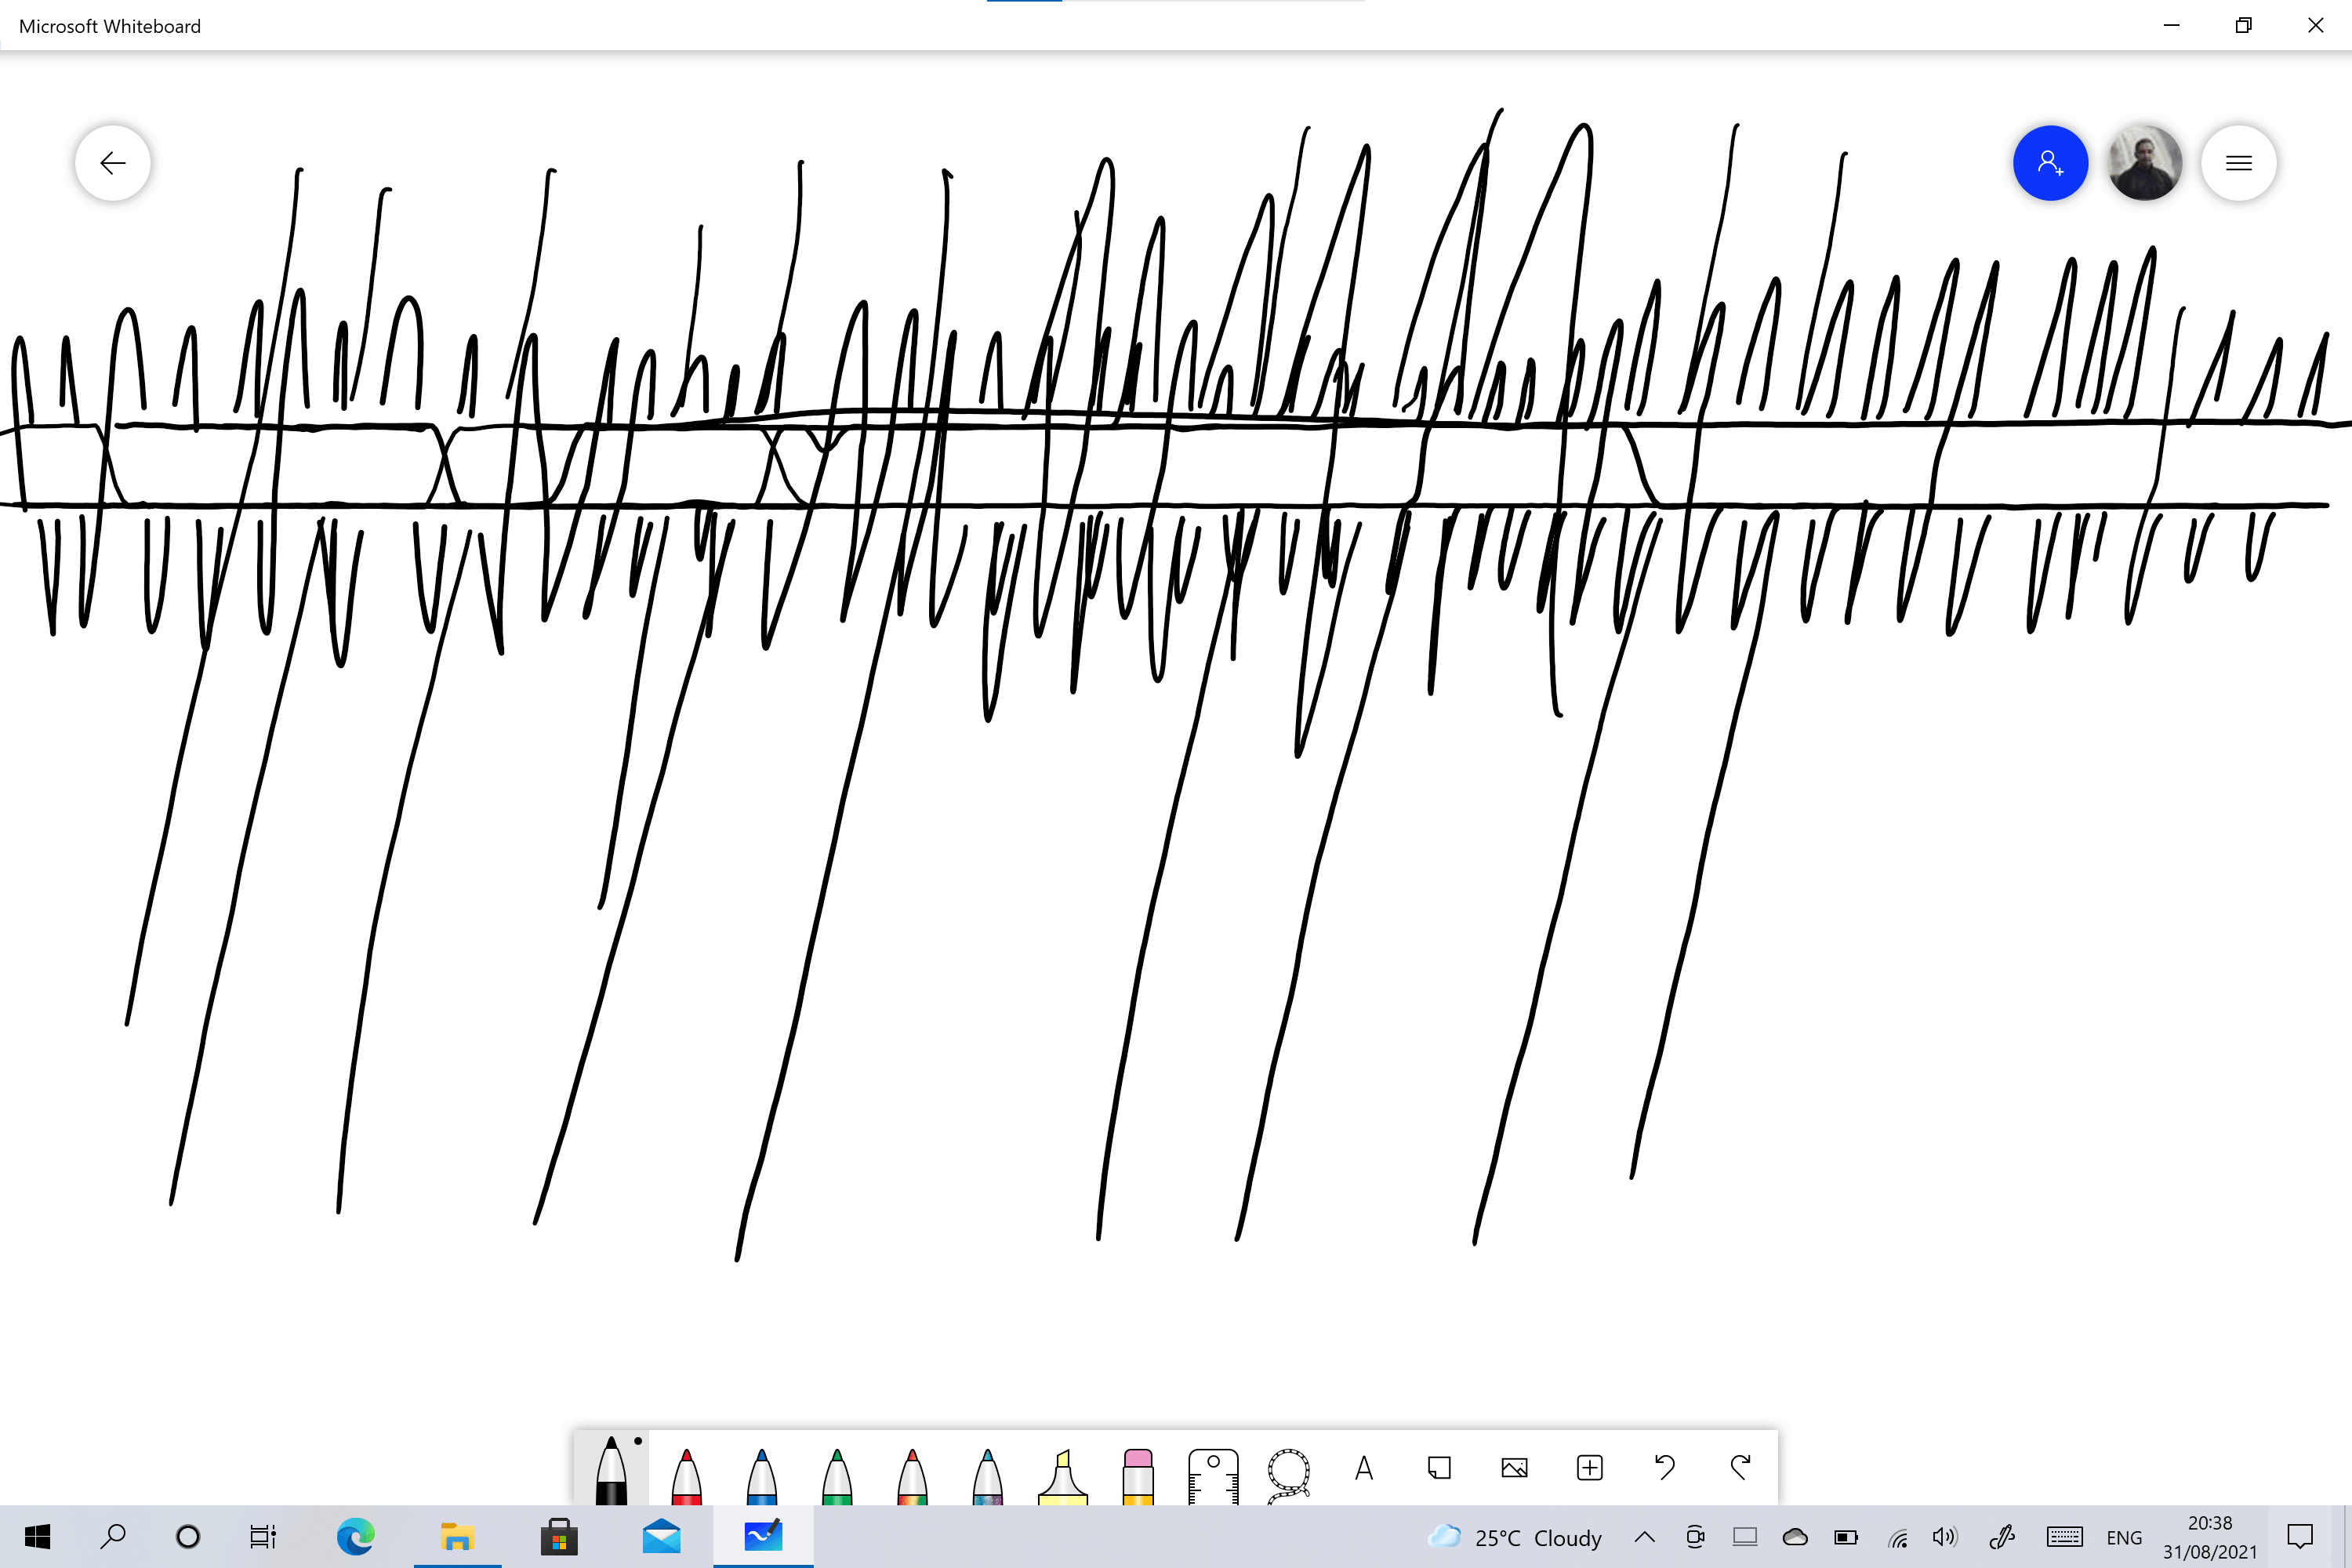Toggle the ruler tool

[1213, 1474]
